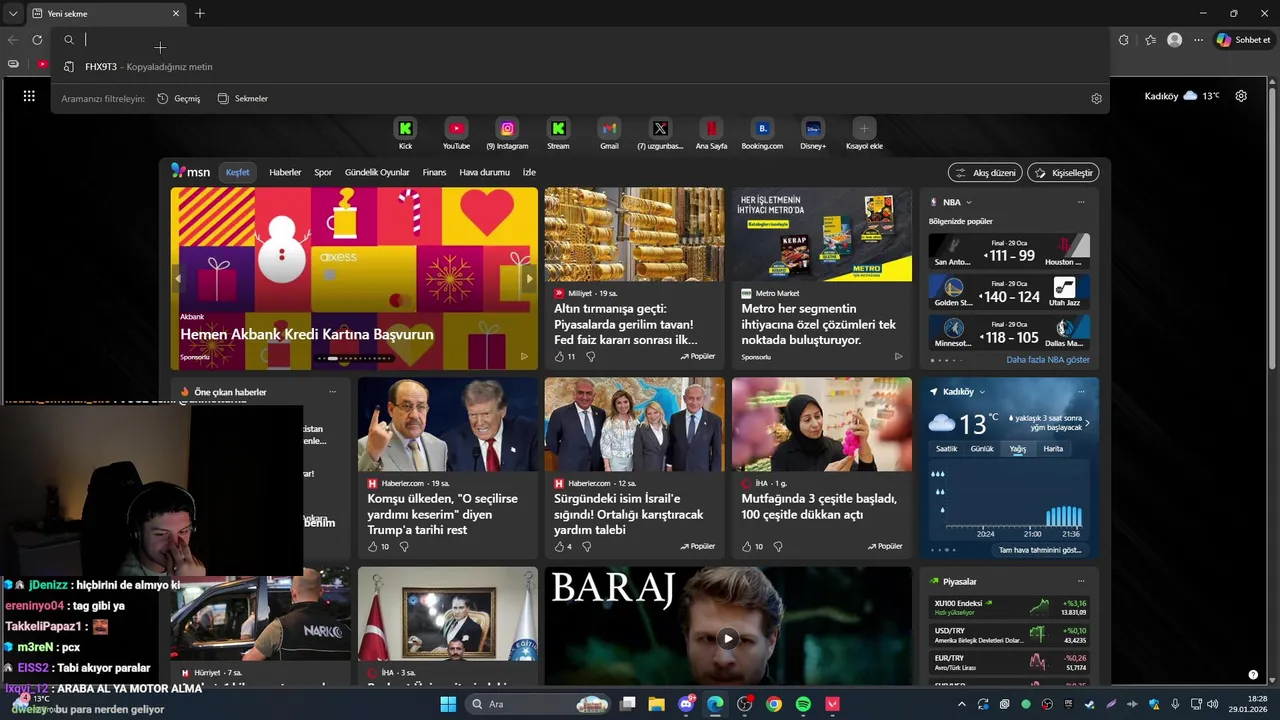
Task: Expand the NBA league dropdown chevron
Action: (x=968, y=202)
